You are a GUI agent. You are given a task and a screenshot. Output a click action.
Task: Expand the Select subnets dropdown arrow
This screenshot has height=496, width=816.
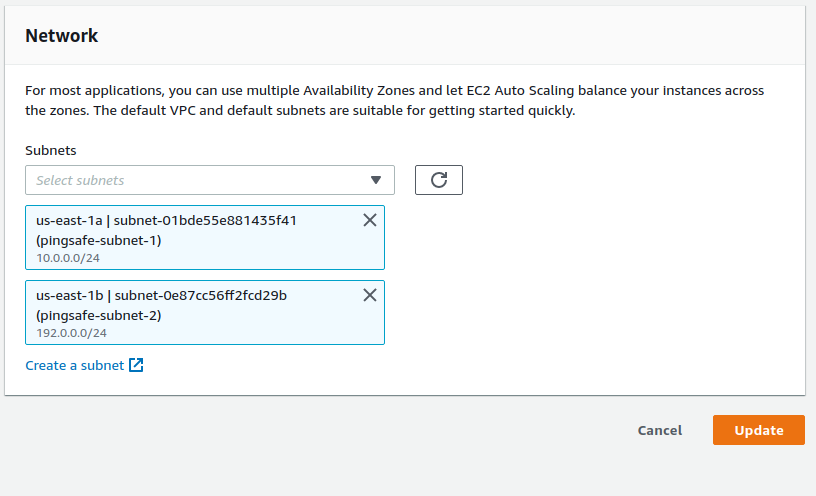point(376,180)
